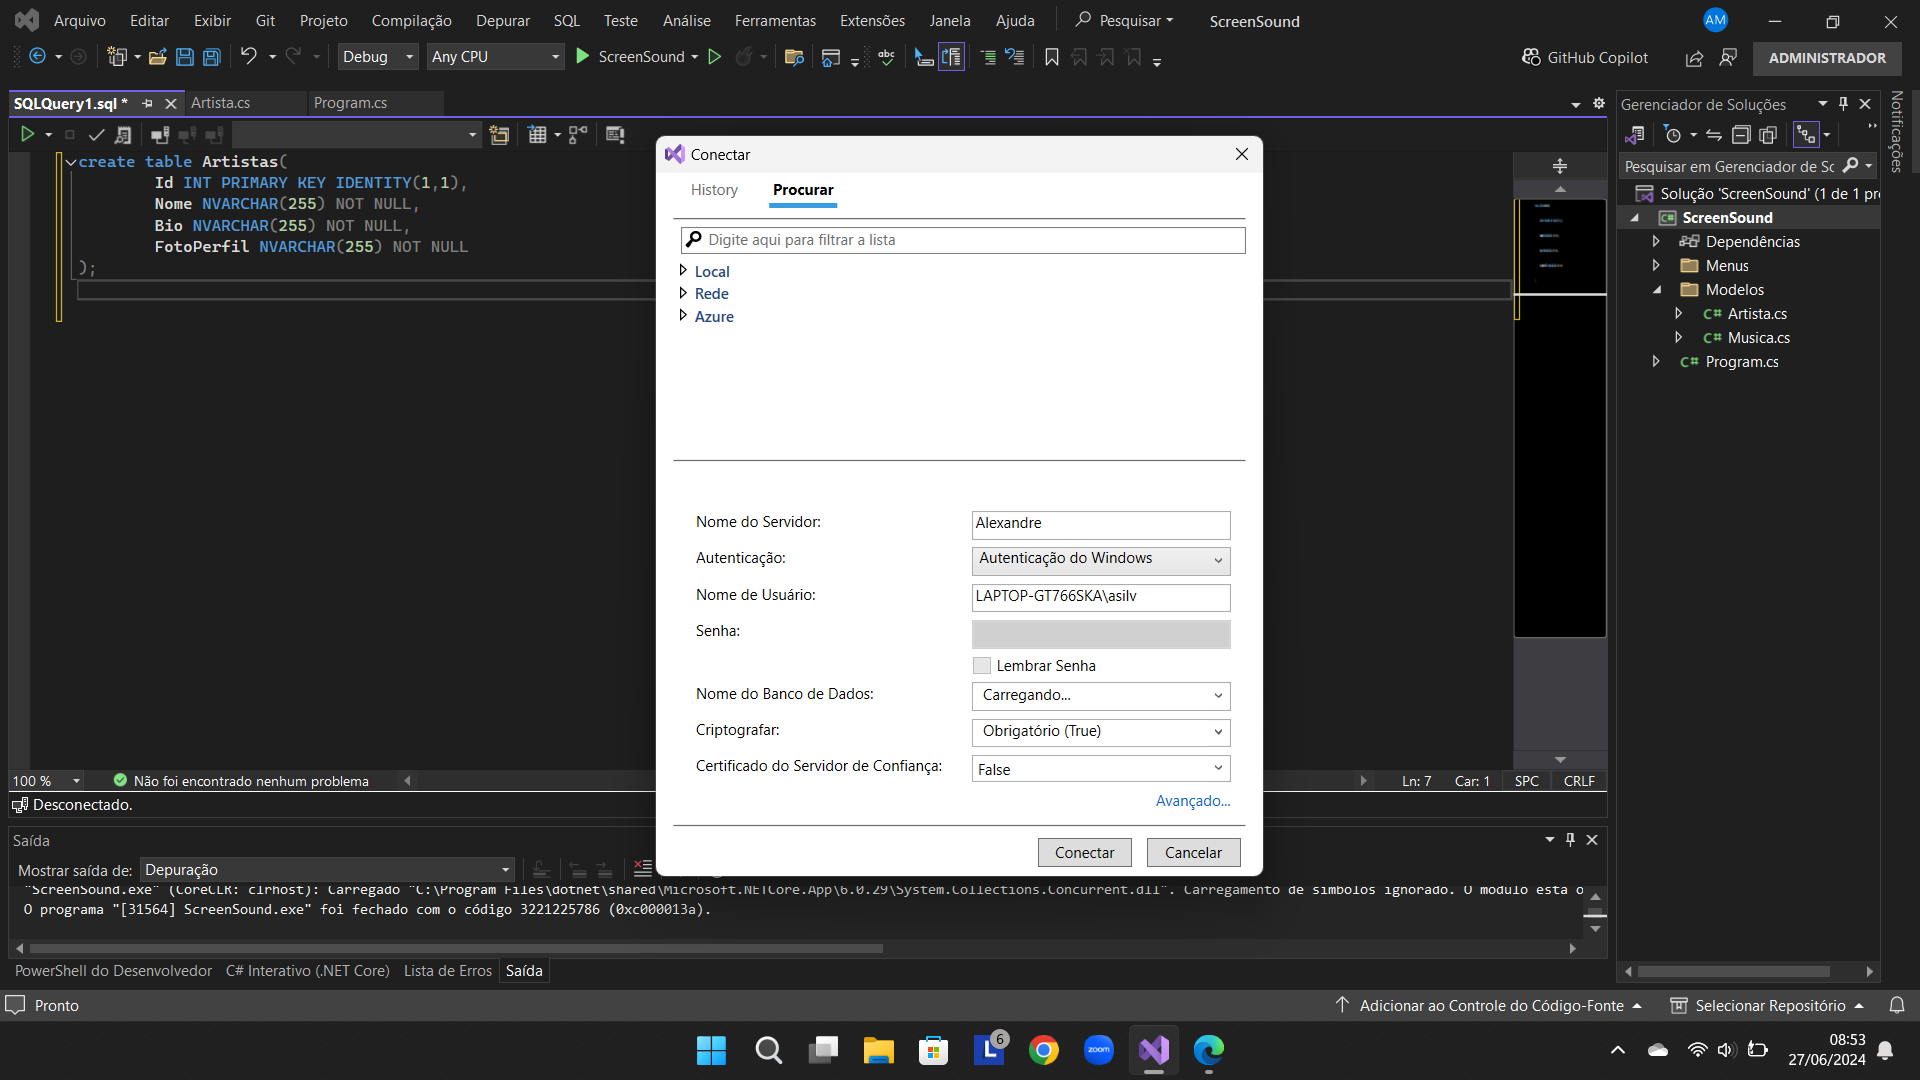Click the Connect icon in the SQL toolbar
The image size is (1920, 1080).
159,134
